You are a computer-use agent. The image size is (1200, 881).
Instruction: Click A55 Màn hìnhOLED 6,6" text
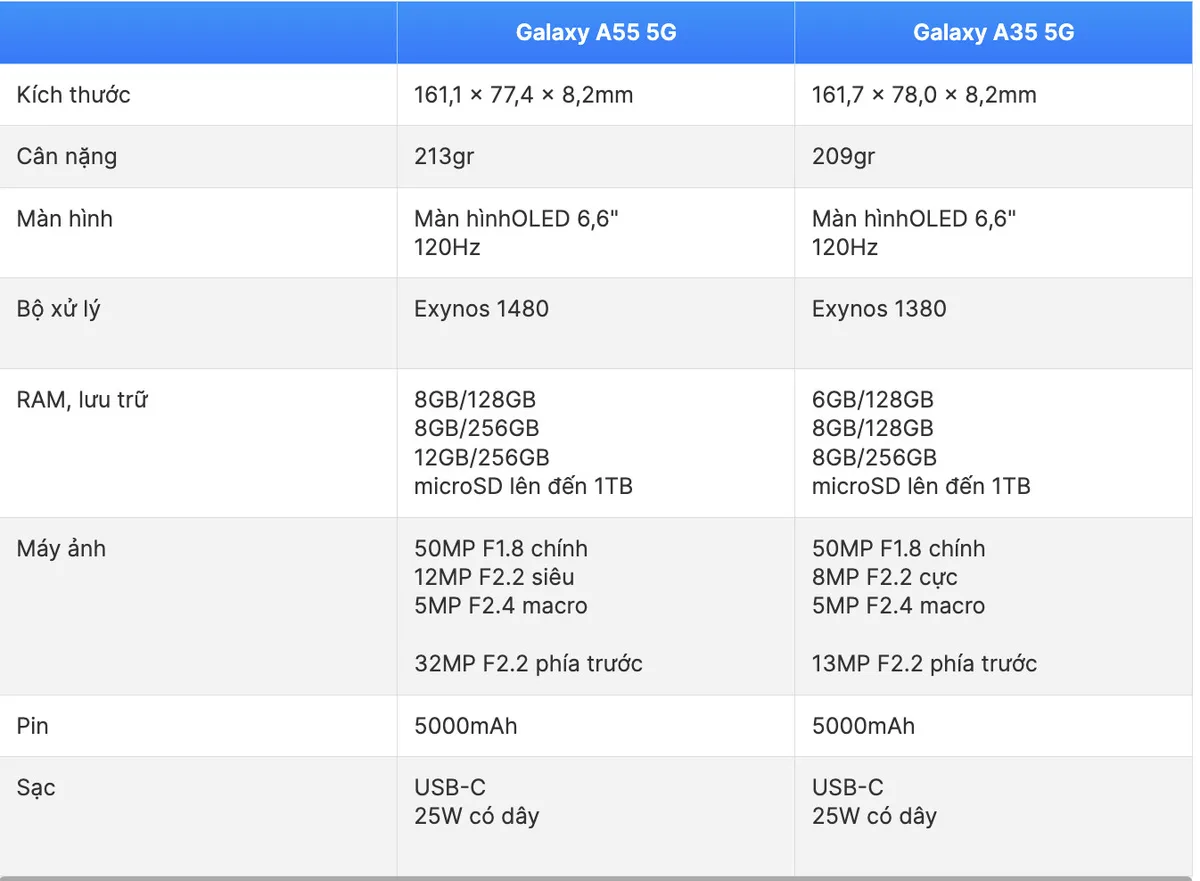517,218
